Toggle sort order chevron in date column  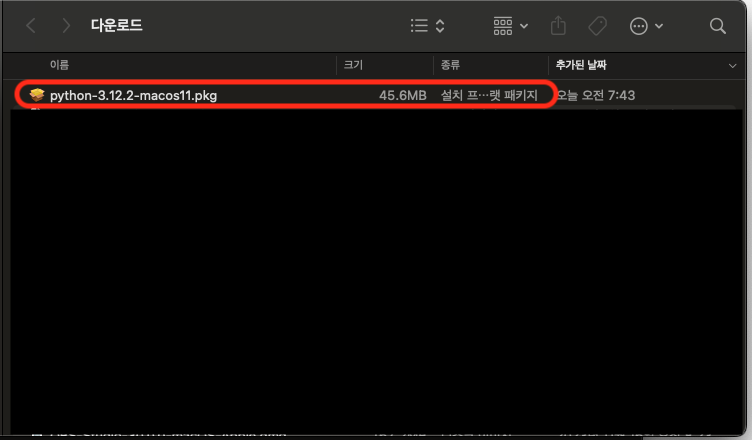pos(732,65)
